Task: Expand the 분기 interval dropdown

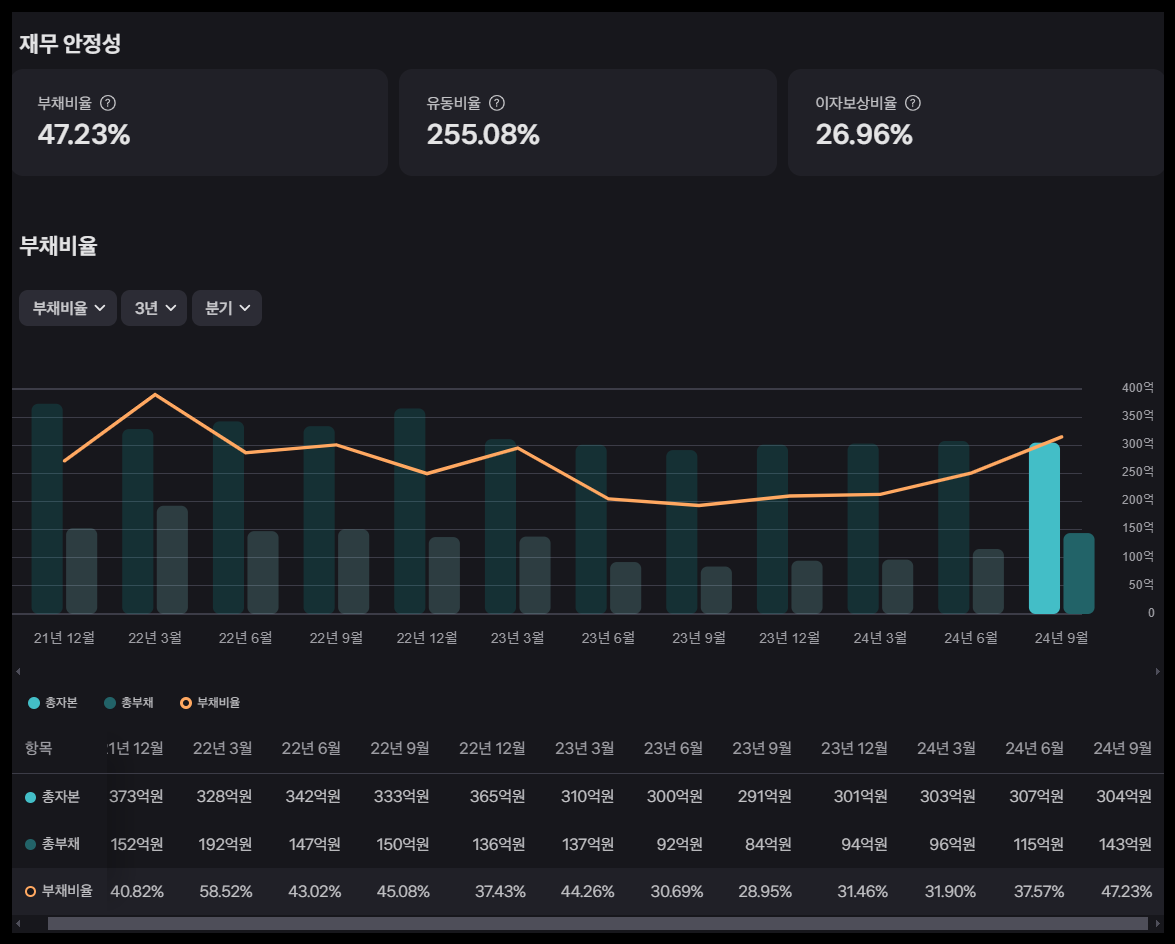Action: 227,308
